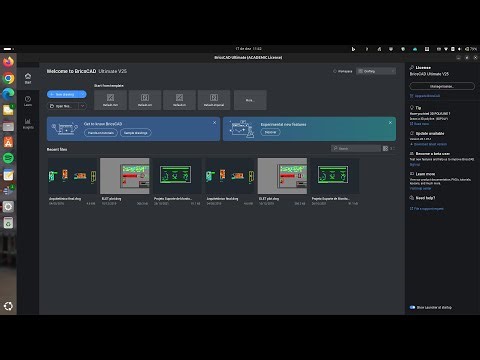Open the Settings gear in the dock
The image size is (480, 360).
coord(8,207)
